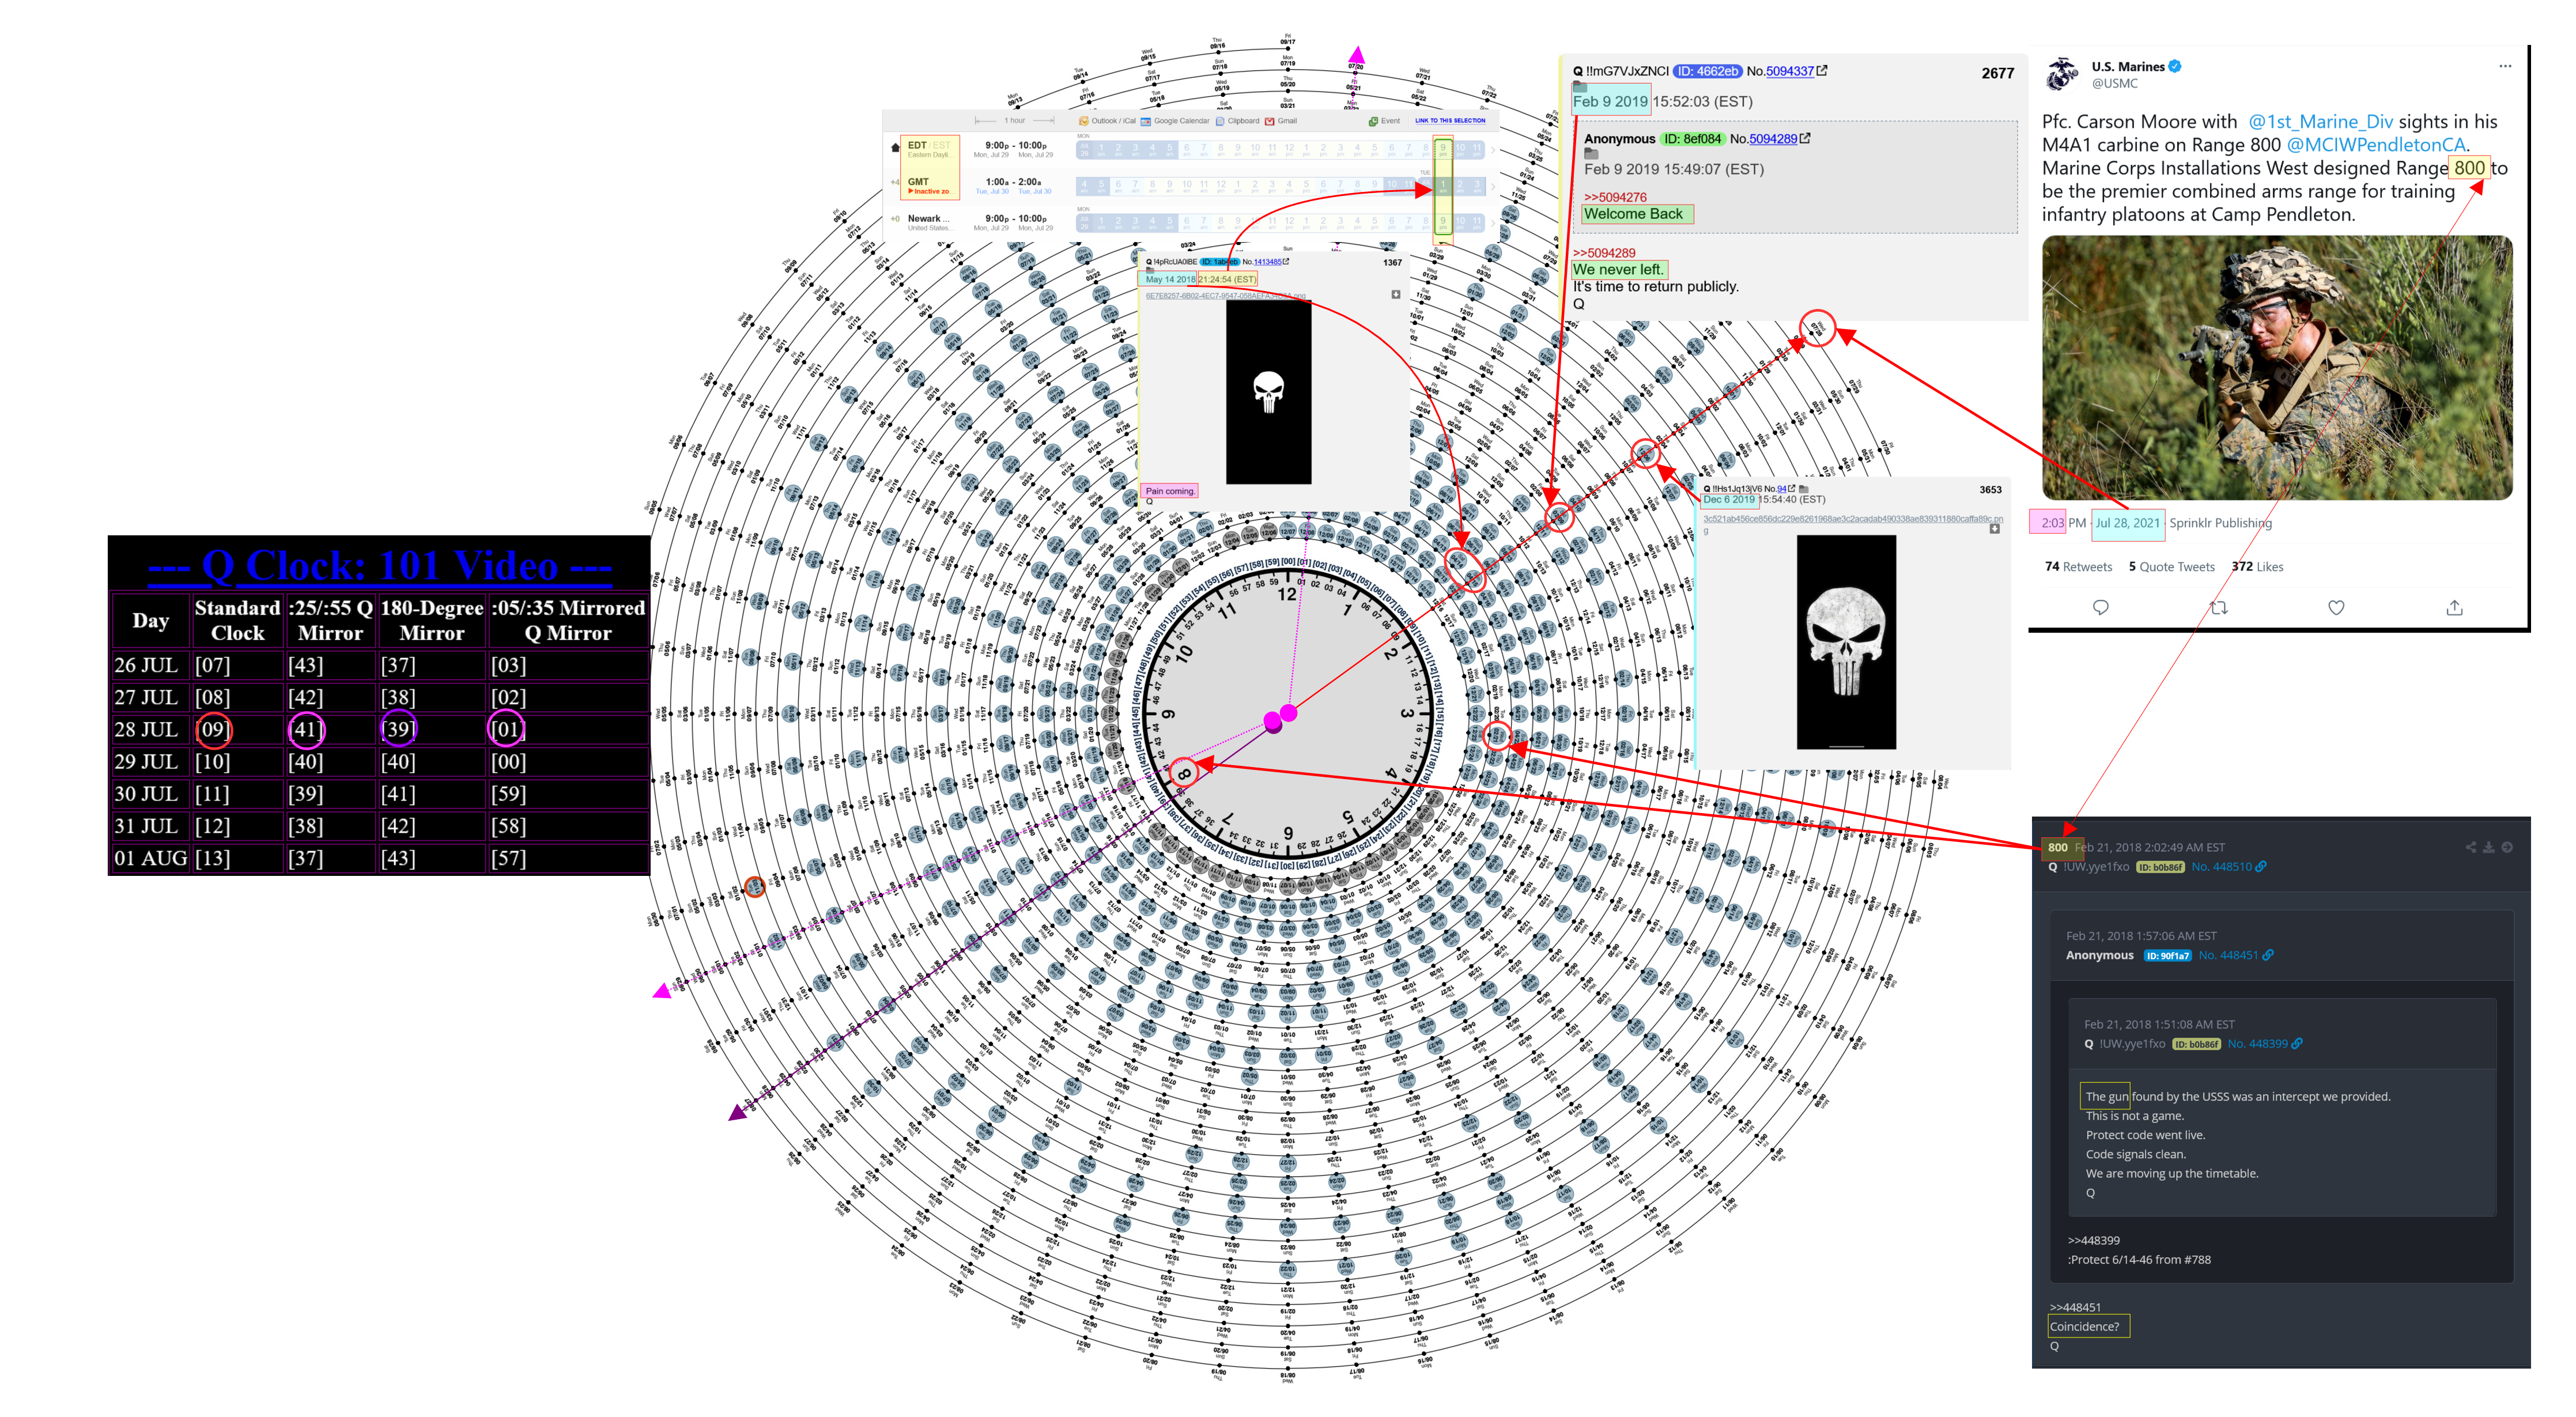Image resolution: width=2576 pixels, height=1417 pixels.
Task: Click the external-link icon beside No.5094337
Action: (1822, 70)
